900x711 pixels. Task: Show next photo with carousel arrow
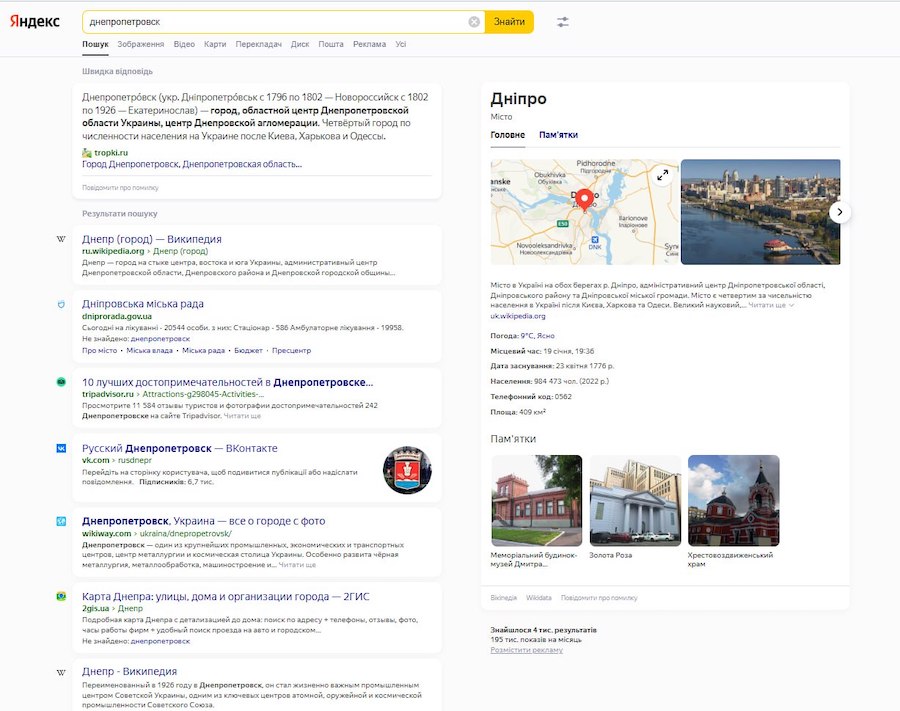tap(840, 212)
